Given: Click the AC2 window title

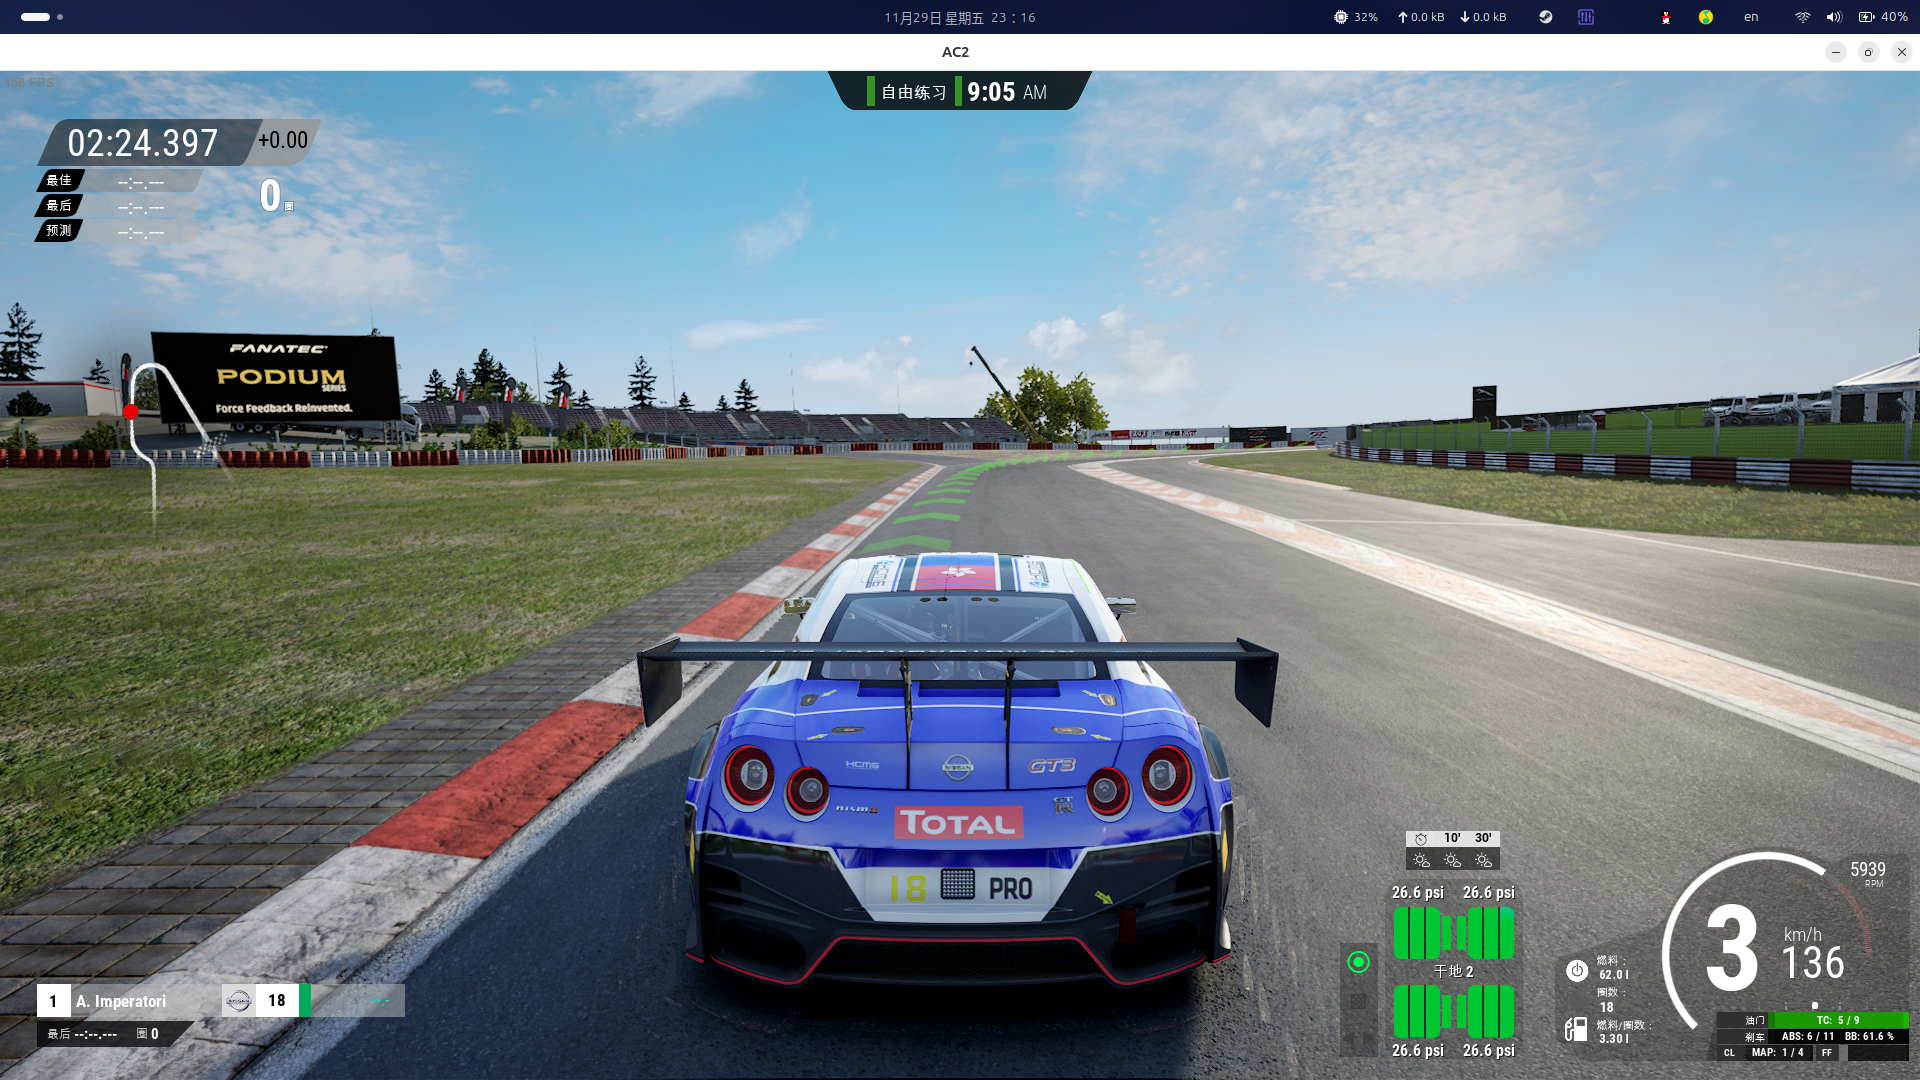Looking at the screenshot, I should (x=955, y=52).
